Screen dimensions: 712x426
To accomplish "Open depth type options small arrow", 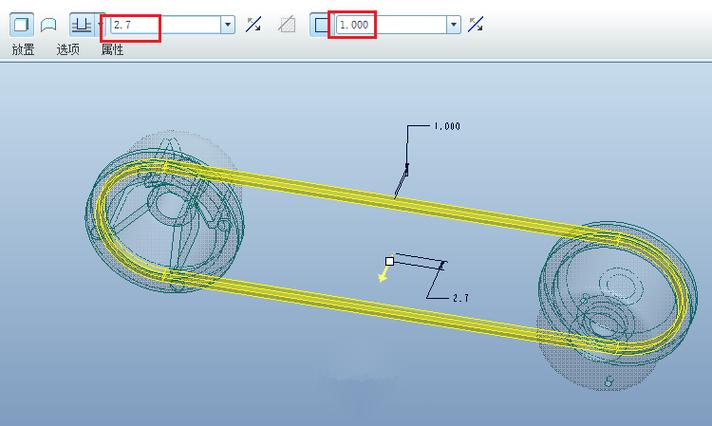I will click(x=100, y=24).
